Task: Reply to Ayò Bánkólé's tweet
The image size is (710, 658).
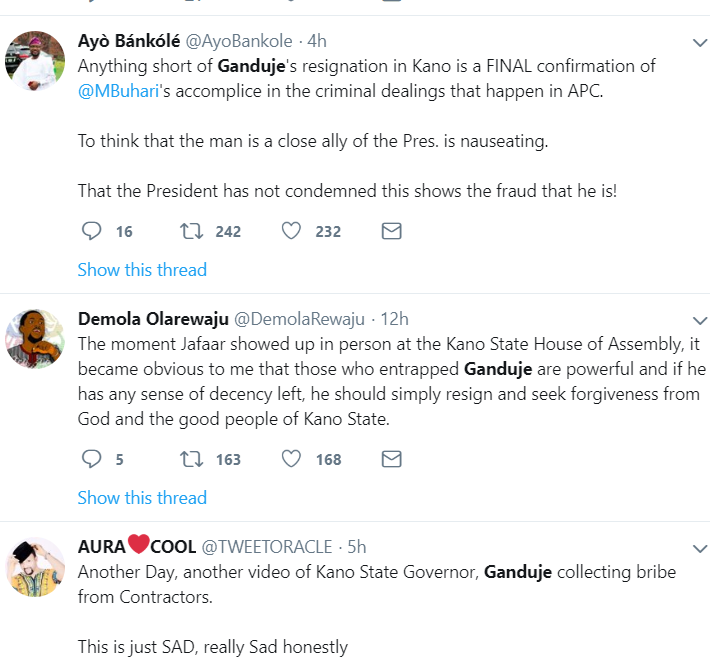Action: tap(92, 231)
